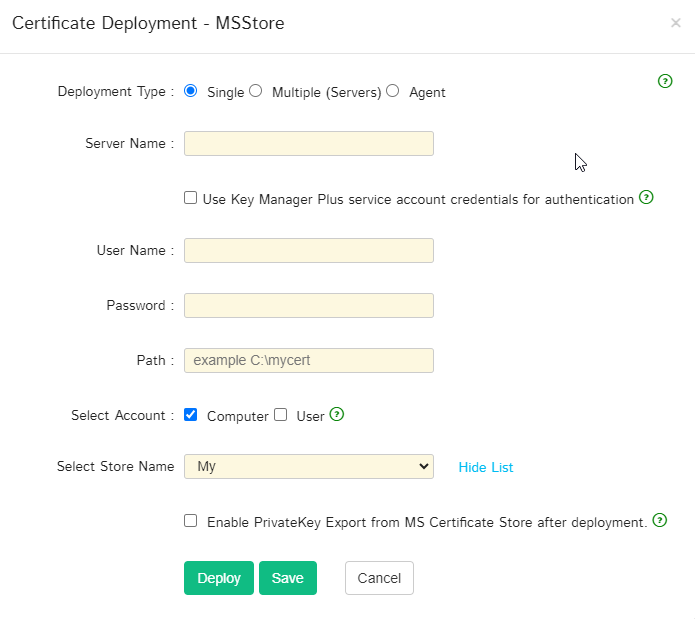Select the Single deployment type
Image resolution: width=695 pixels, height=619 pixels.
[x=191, y=91]
